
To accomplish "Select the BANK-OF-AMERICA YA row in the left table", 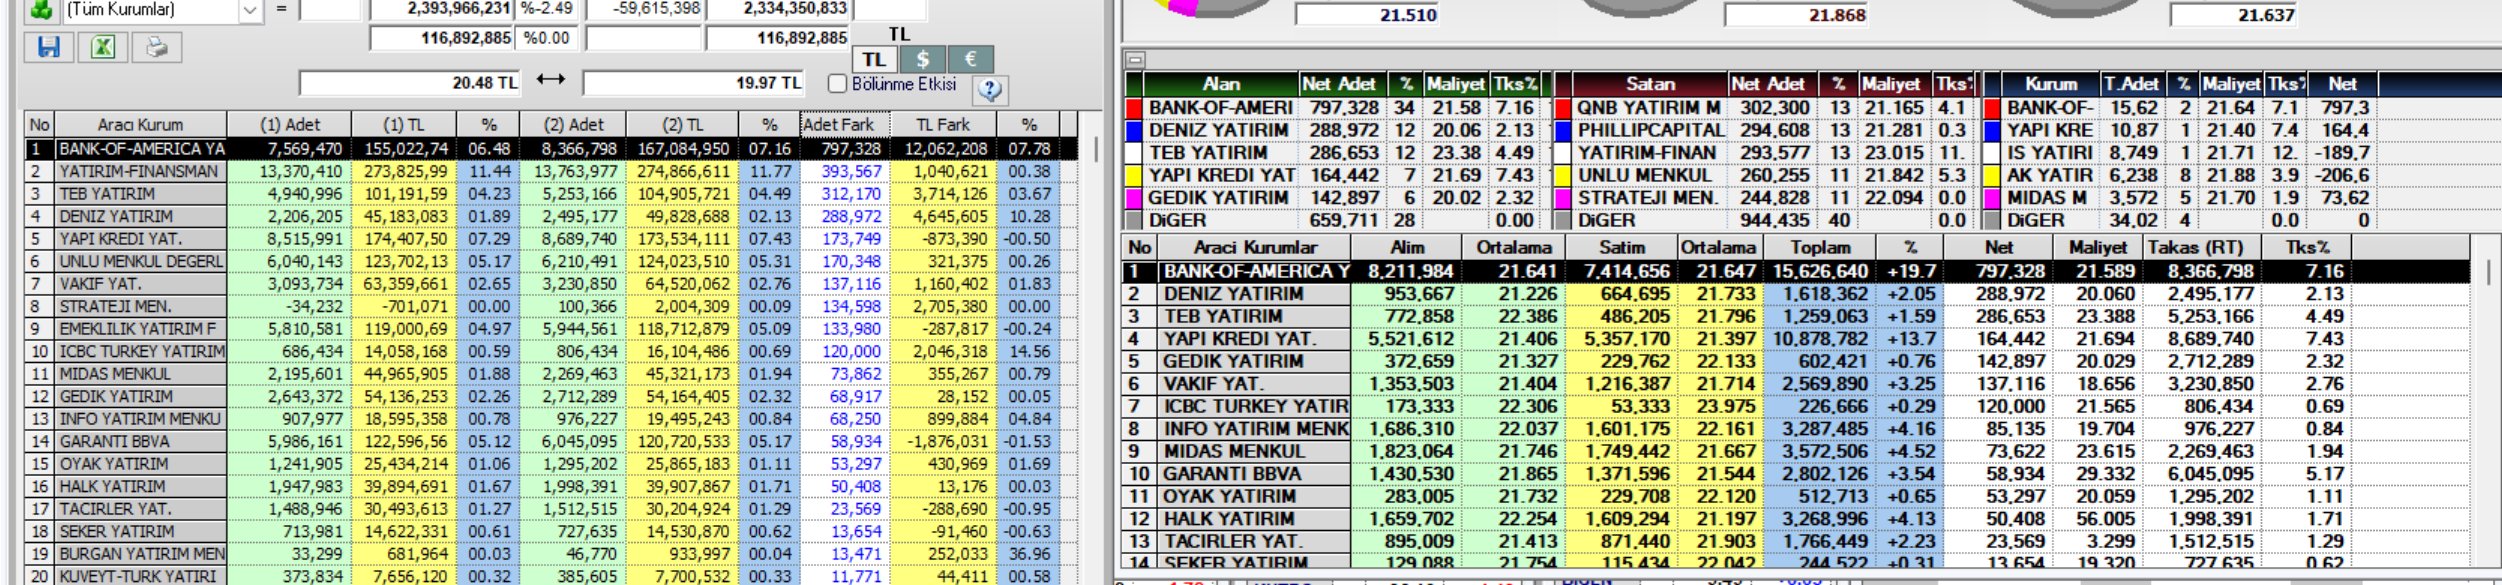I will [551, 148].
